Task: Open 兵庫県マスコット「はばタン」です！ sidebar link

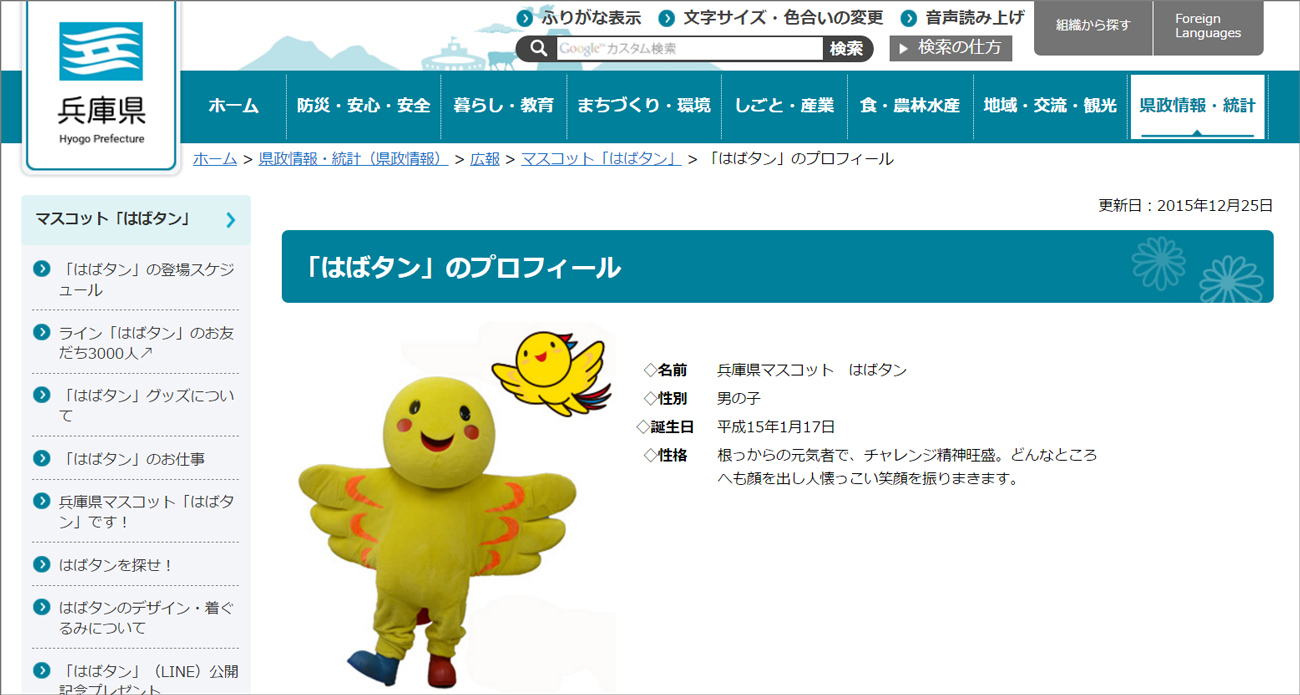Action: [x=147, y=512]
